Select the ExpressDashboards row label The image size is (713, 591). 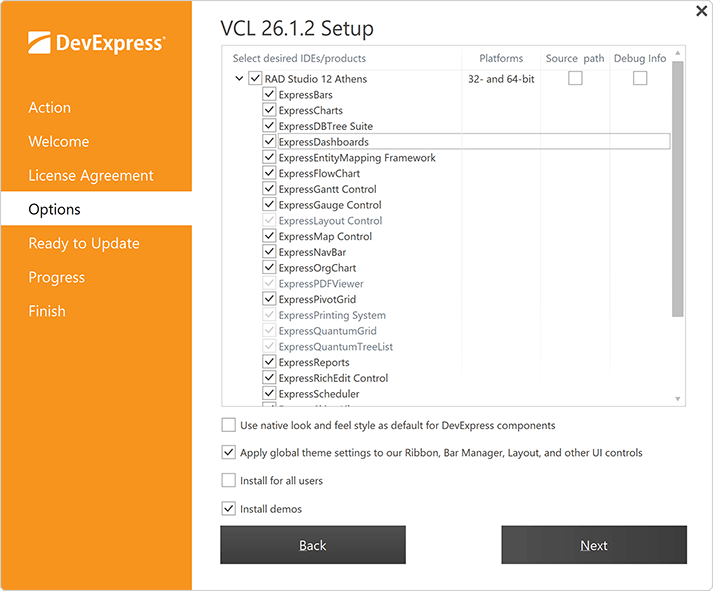click(324, 142)
